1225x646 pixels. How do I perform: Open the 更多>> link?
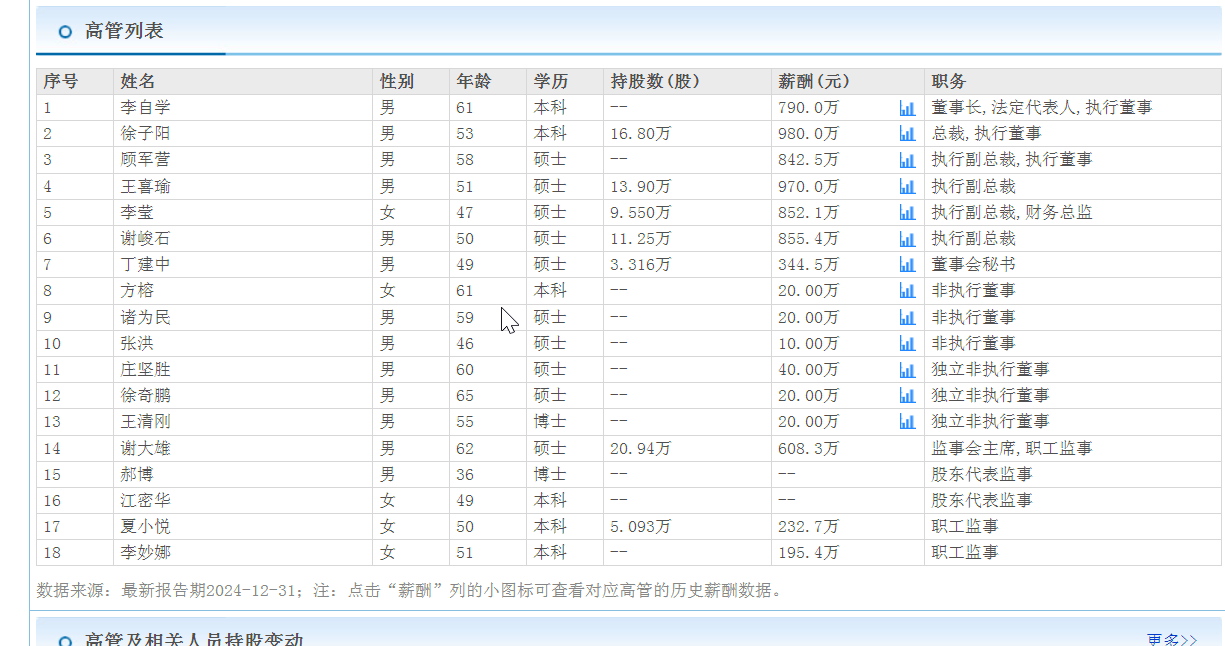click(x=1171, y=640)
